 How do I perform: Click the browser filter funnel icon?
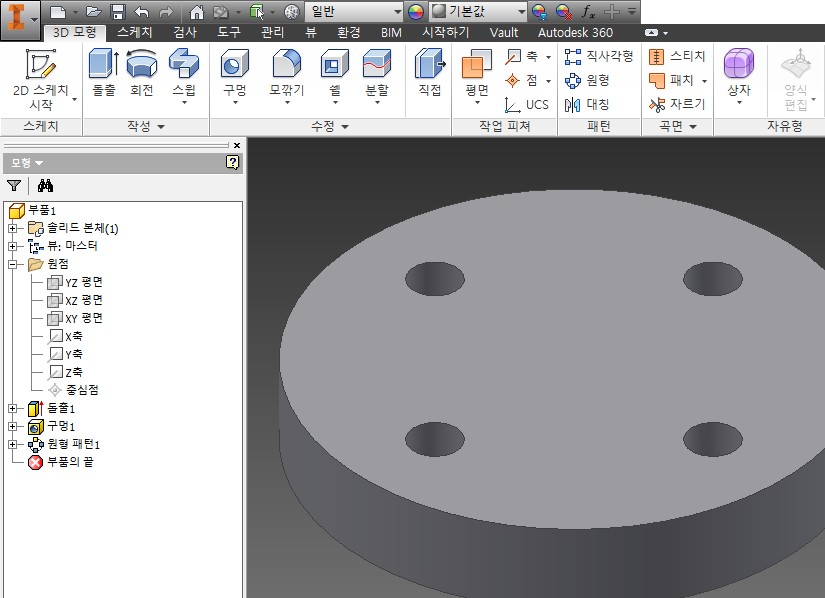(14, 185)
